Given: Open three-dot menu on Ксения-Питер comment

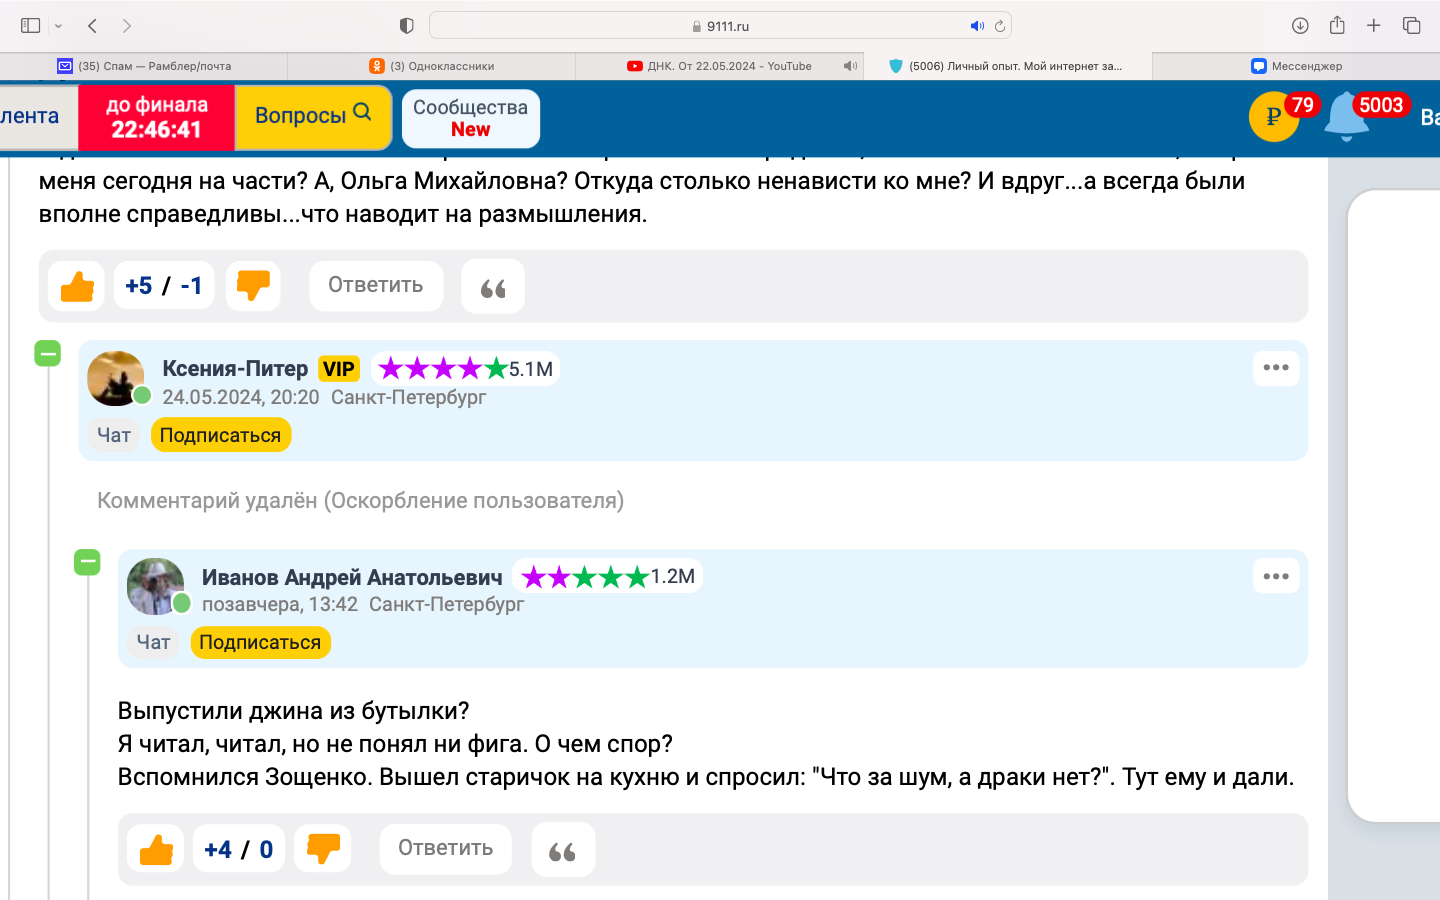Looking at the screenshot, I should [1276, 368].
